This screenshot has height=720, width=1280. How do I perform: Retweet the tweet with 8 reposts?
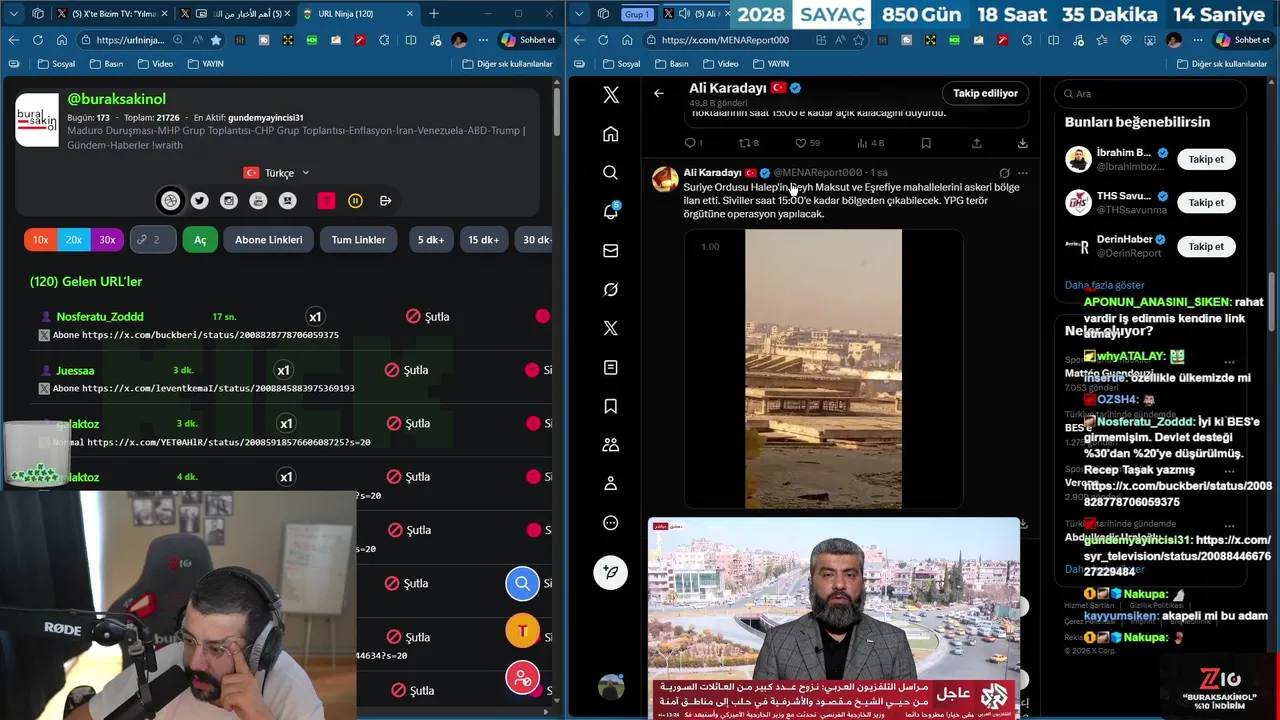click(749, 143)
